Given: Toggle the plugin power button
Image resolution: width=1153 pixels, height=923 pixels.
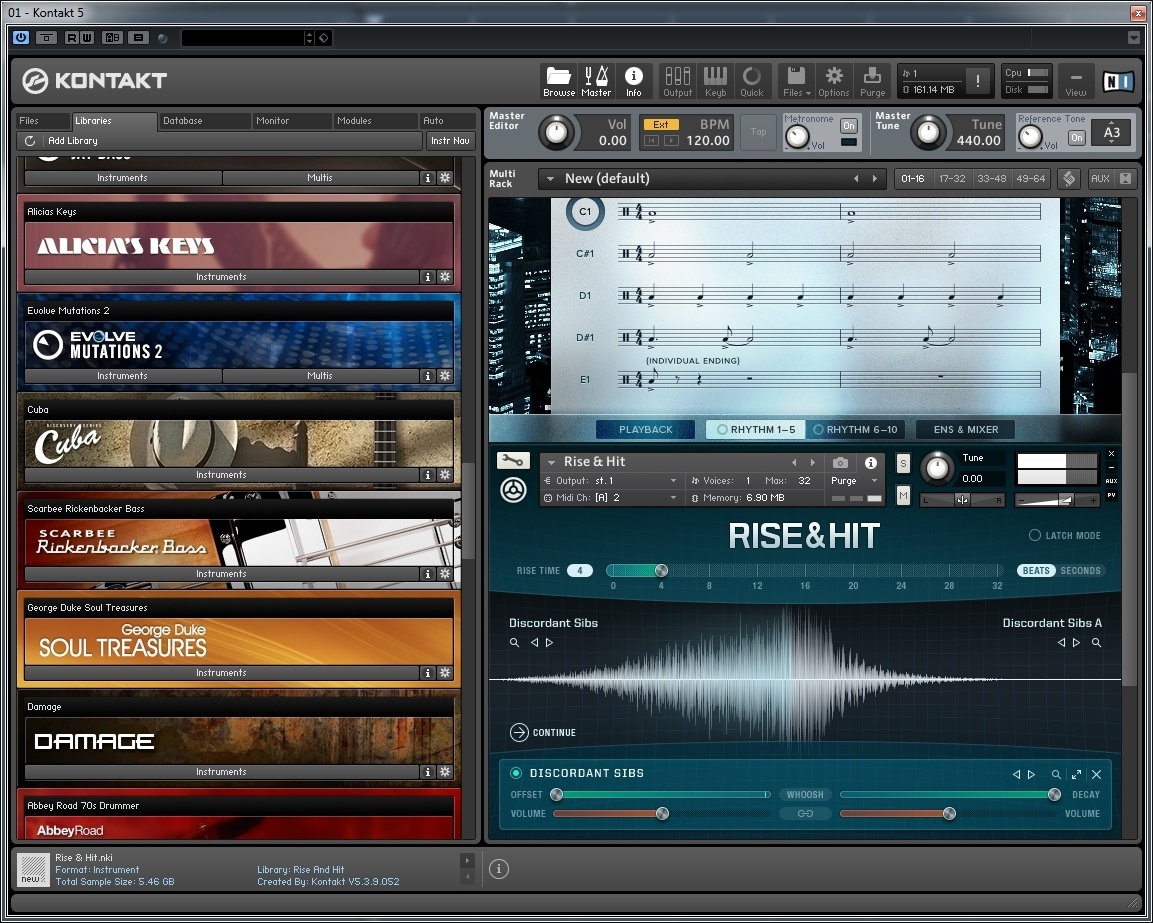Looking at the screenshot, I should point(21,38).
